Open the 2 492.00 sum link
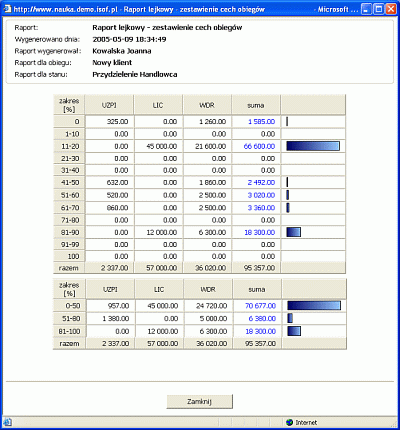400x430 pixels. 261,182
